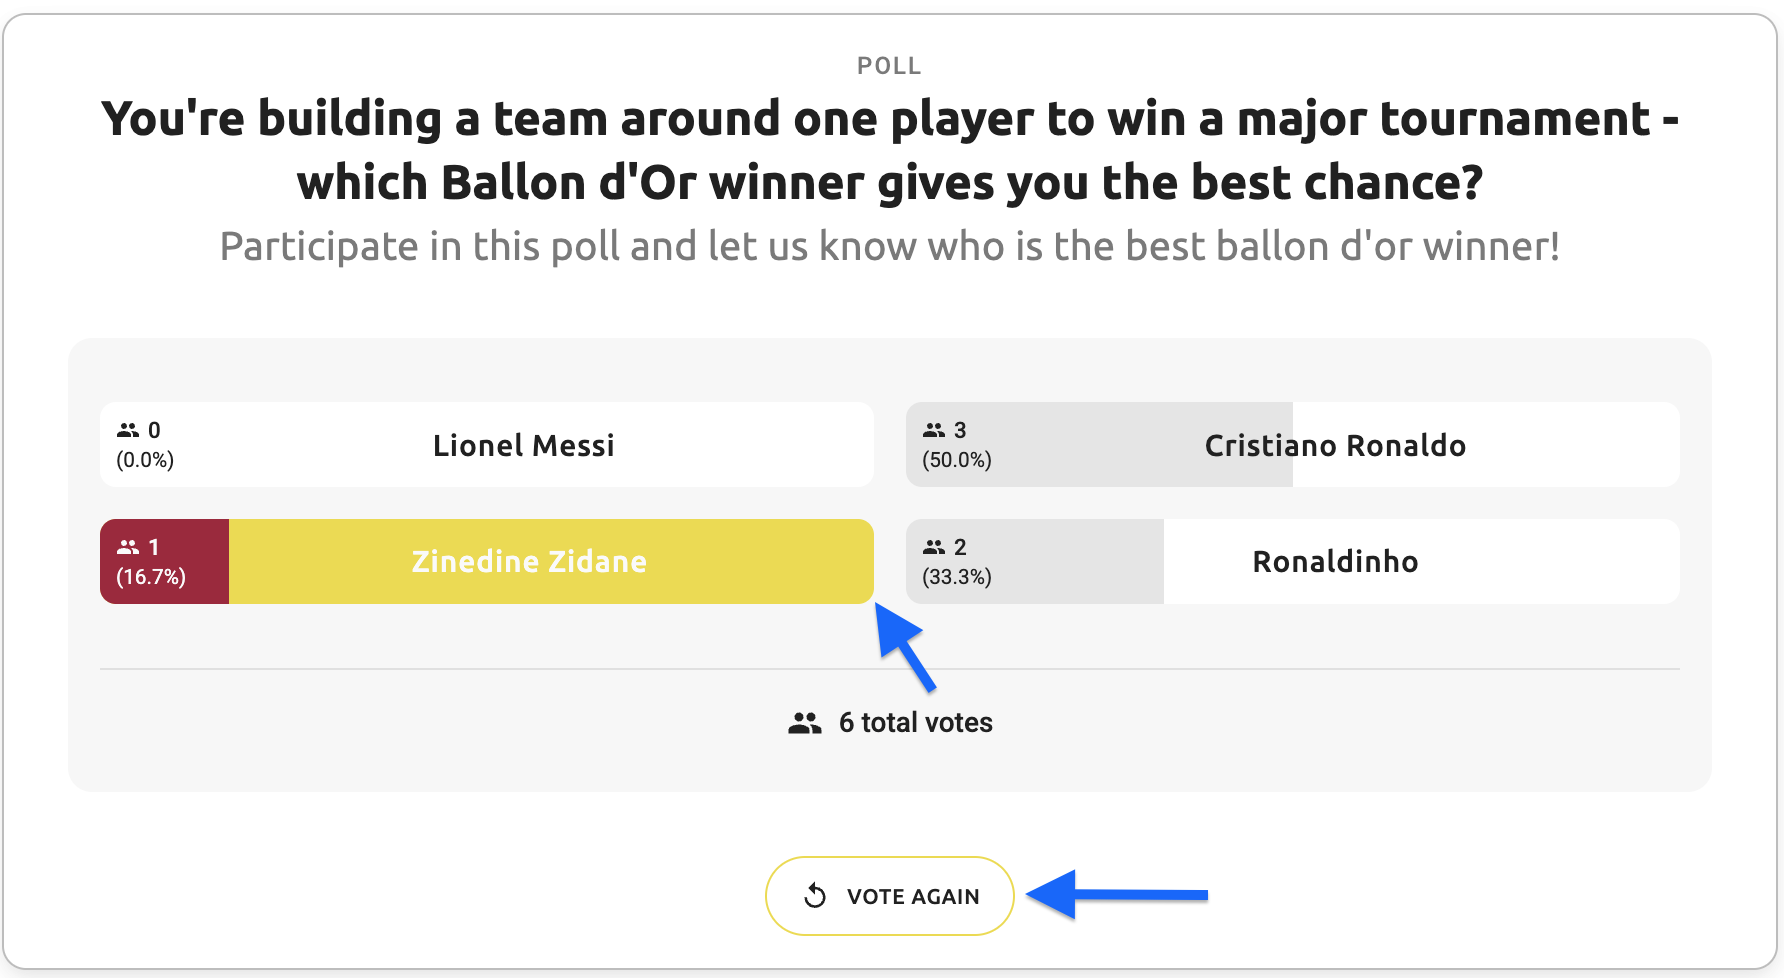Select the highlighted Zinedine Zidane option
Screen dimensions: 1784x978
tap(529, 562)
